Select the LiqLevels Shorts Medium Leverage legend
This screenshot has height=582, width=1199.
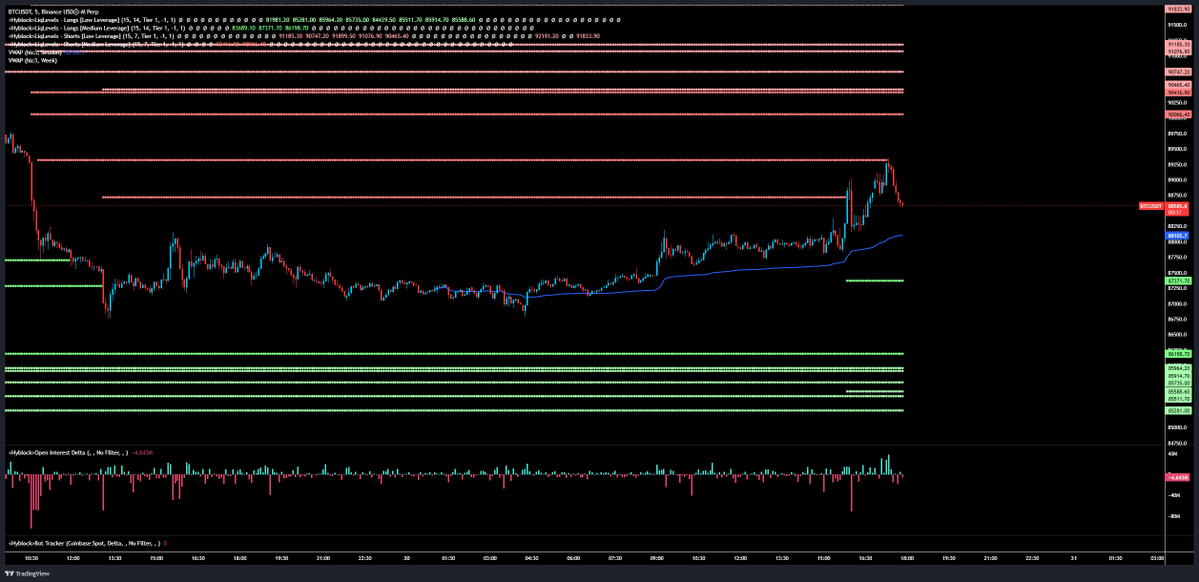(95, 44)
